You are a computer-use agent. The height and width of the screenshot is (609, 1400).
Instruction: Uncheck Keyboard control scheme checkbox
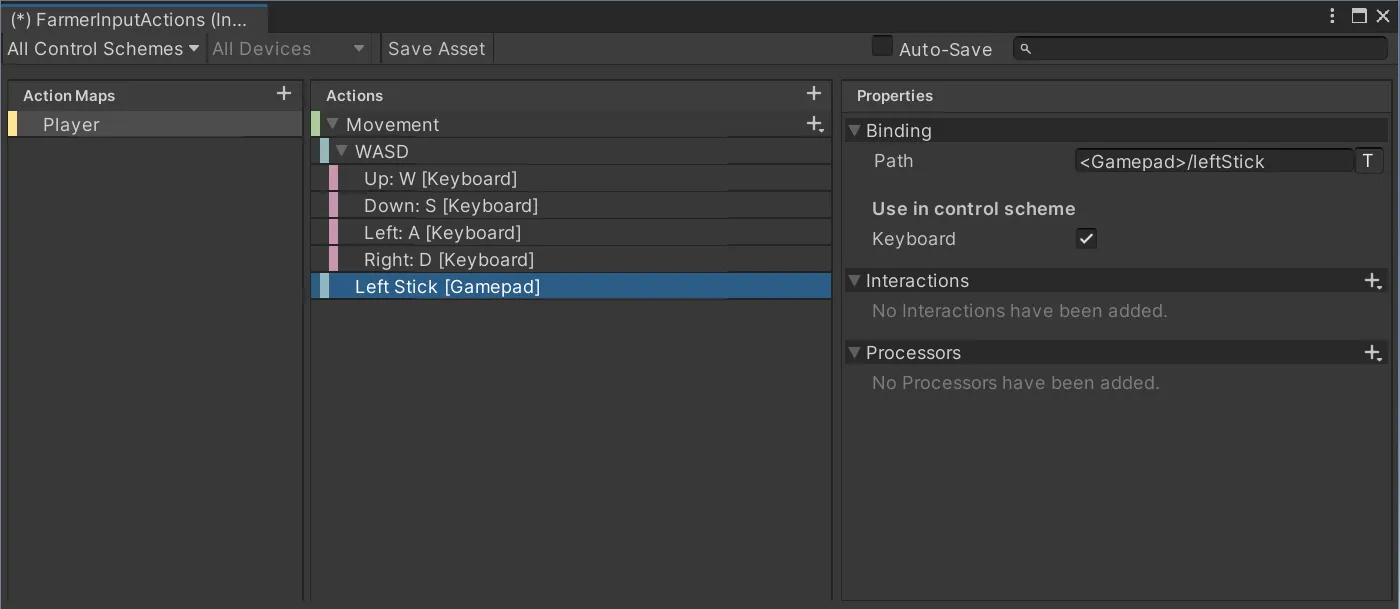(x=1086, y=239)
